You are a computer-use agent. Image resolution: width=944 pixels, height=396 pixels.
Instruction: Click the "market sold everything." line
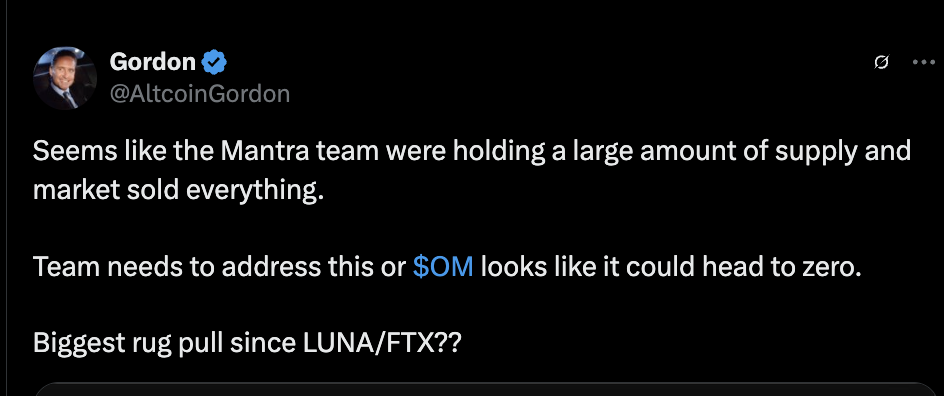(179, 190)
